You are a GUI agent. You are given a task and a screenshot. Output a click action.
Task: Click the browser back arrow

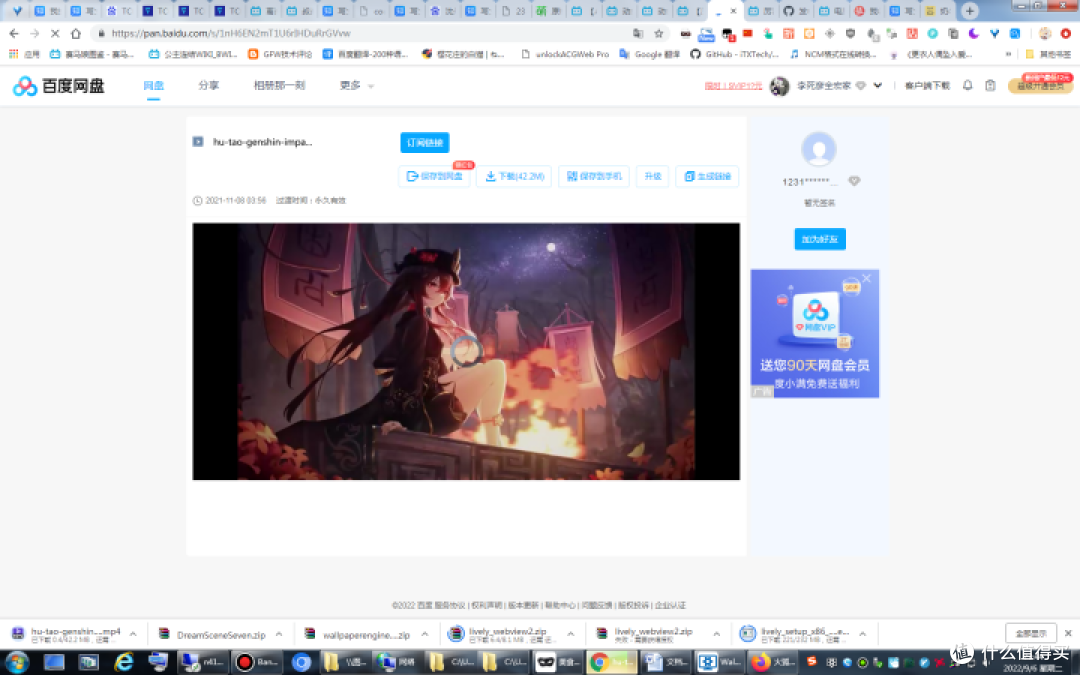[x=14, y=33]
